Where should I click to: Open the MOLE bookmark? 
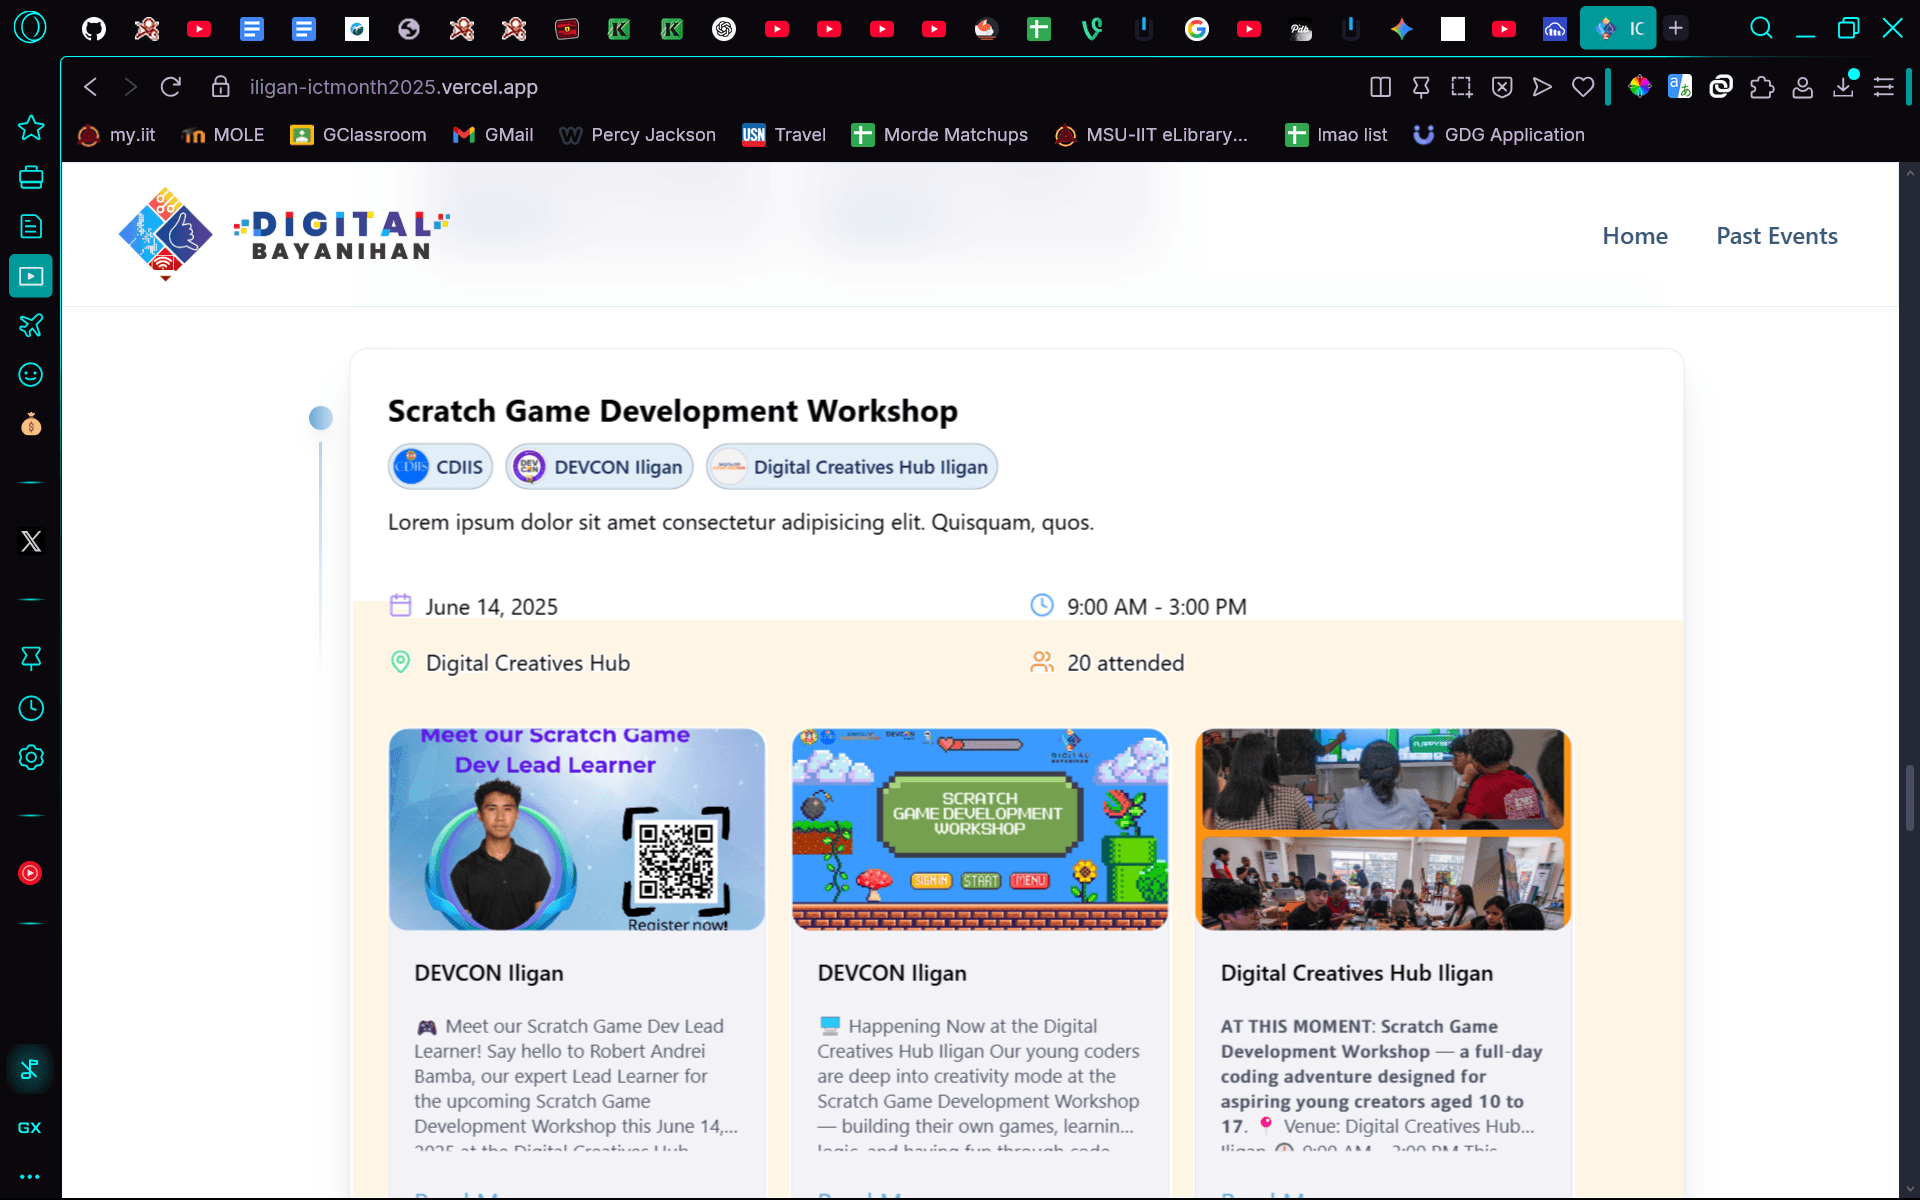(x=223, y=135)
